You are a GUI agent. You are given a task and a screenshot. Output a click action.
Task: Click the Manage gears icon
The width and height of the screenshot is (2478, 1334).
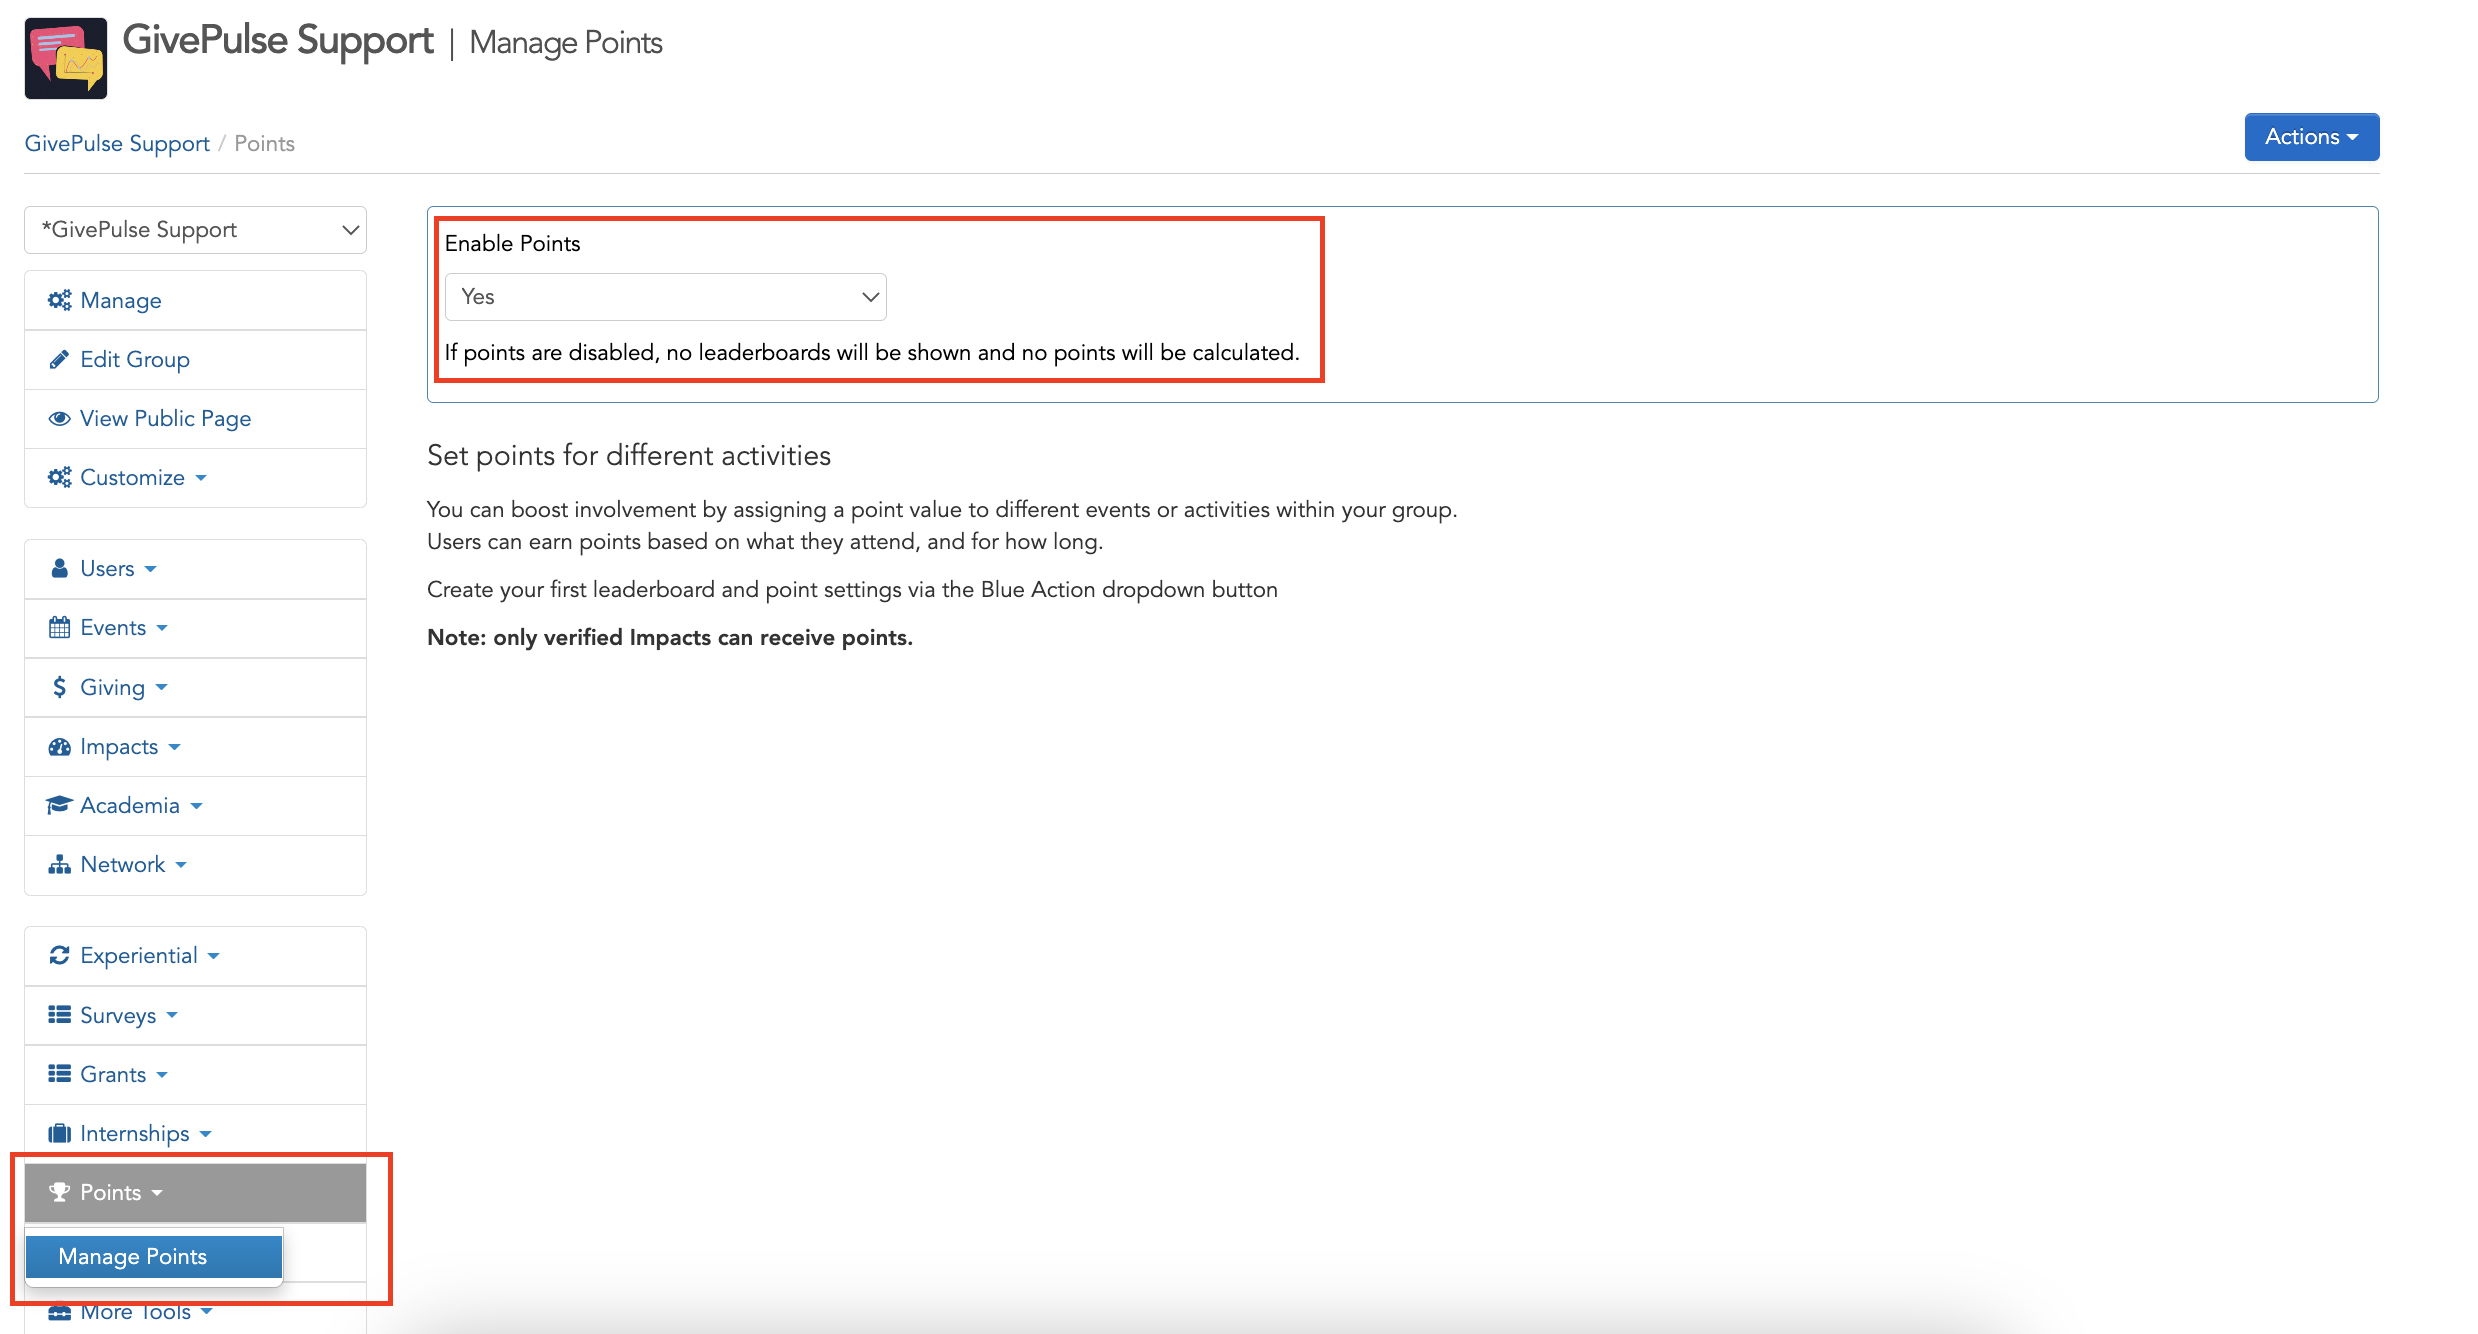(x=60, y=300)
